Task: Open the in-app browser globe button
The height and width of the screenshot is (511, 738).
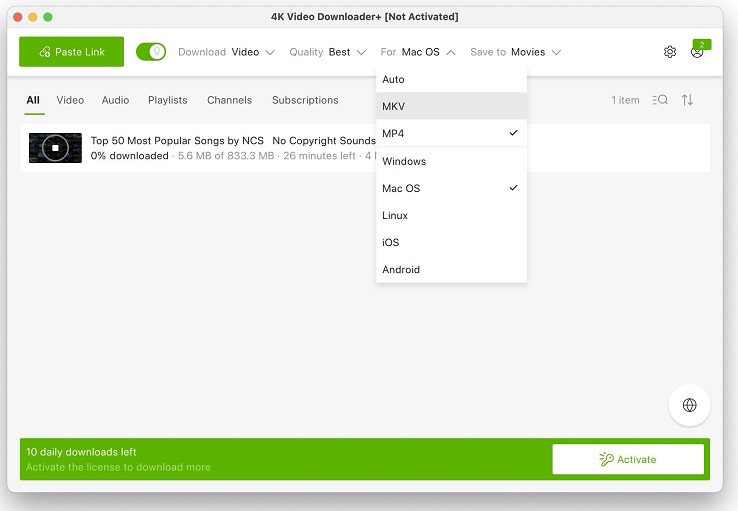Action: coord(690,405)
